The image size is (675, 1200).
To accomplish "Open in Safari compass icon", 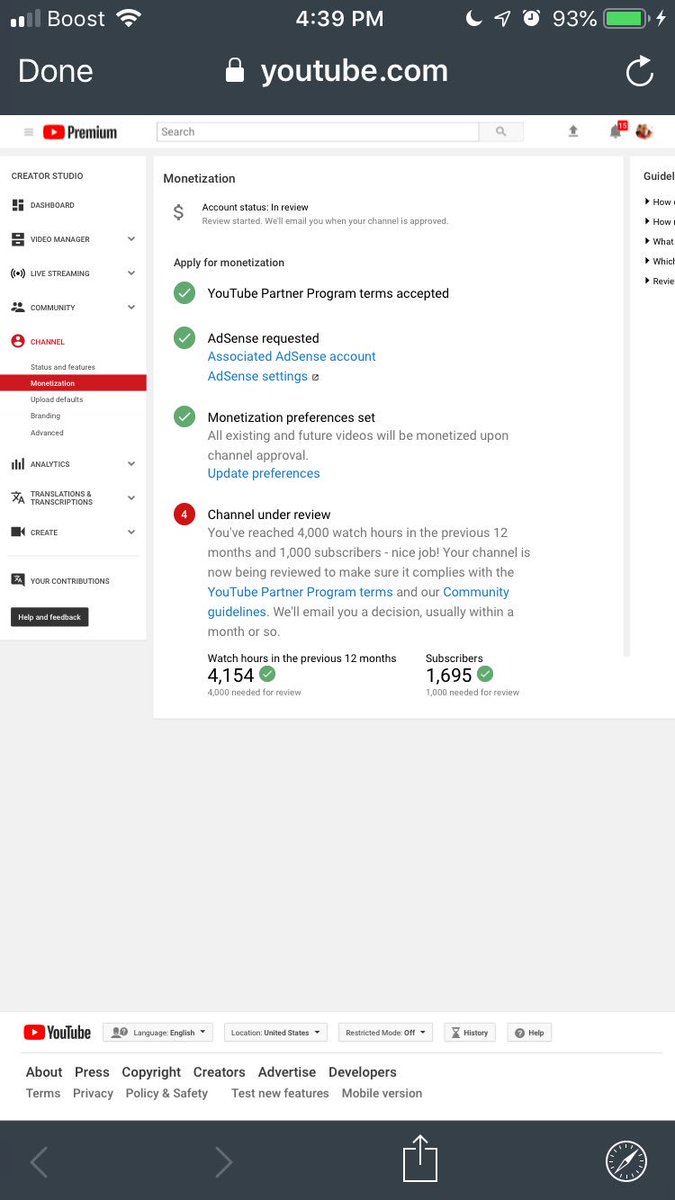I will (626, 1161).
